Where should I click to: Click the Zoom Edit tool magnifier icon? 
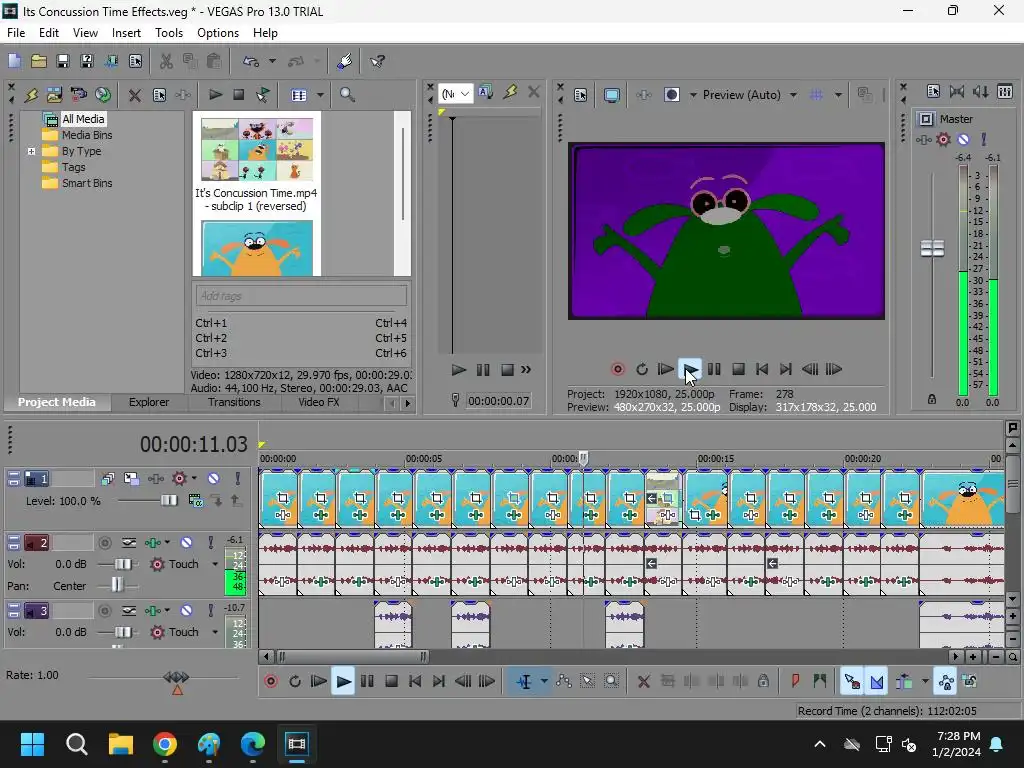click(611, 682)
